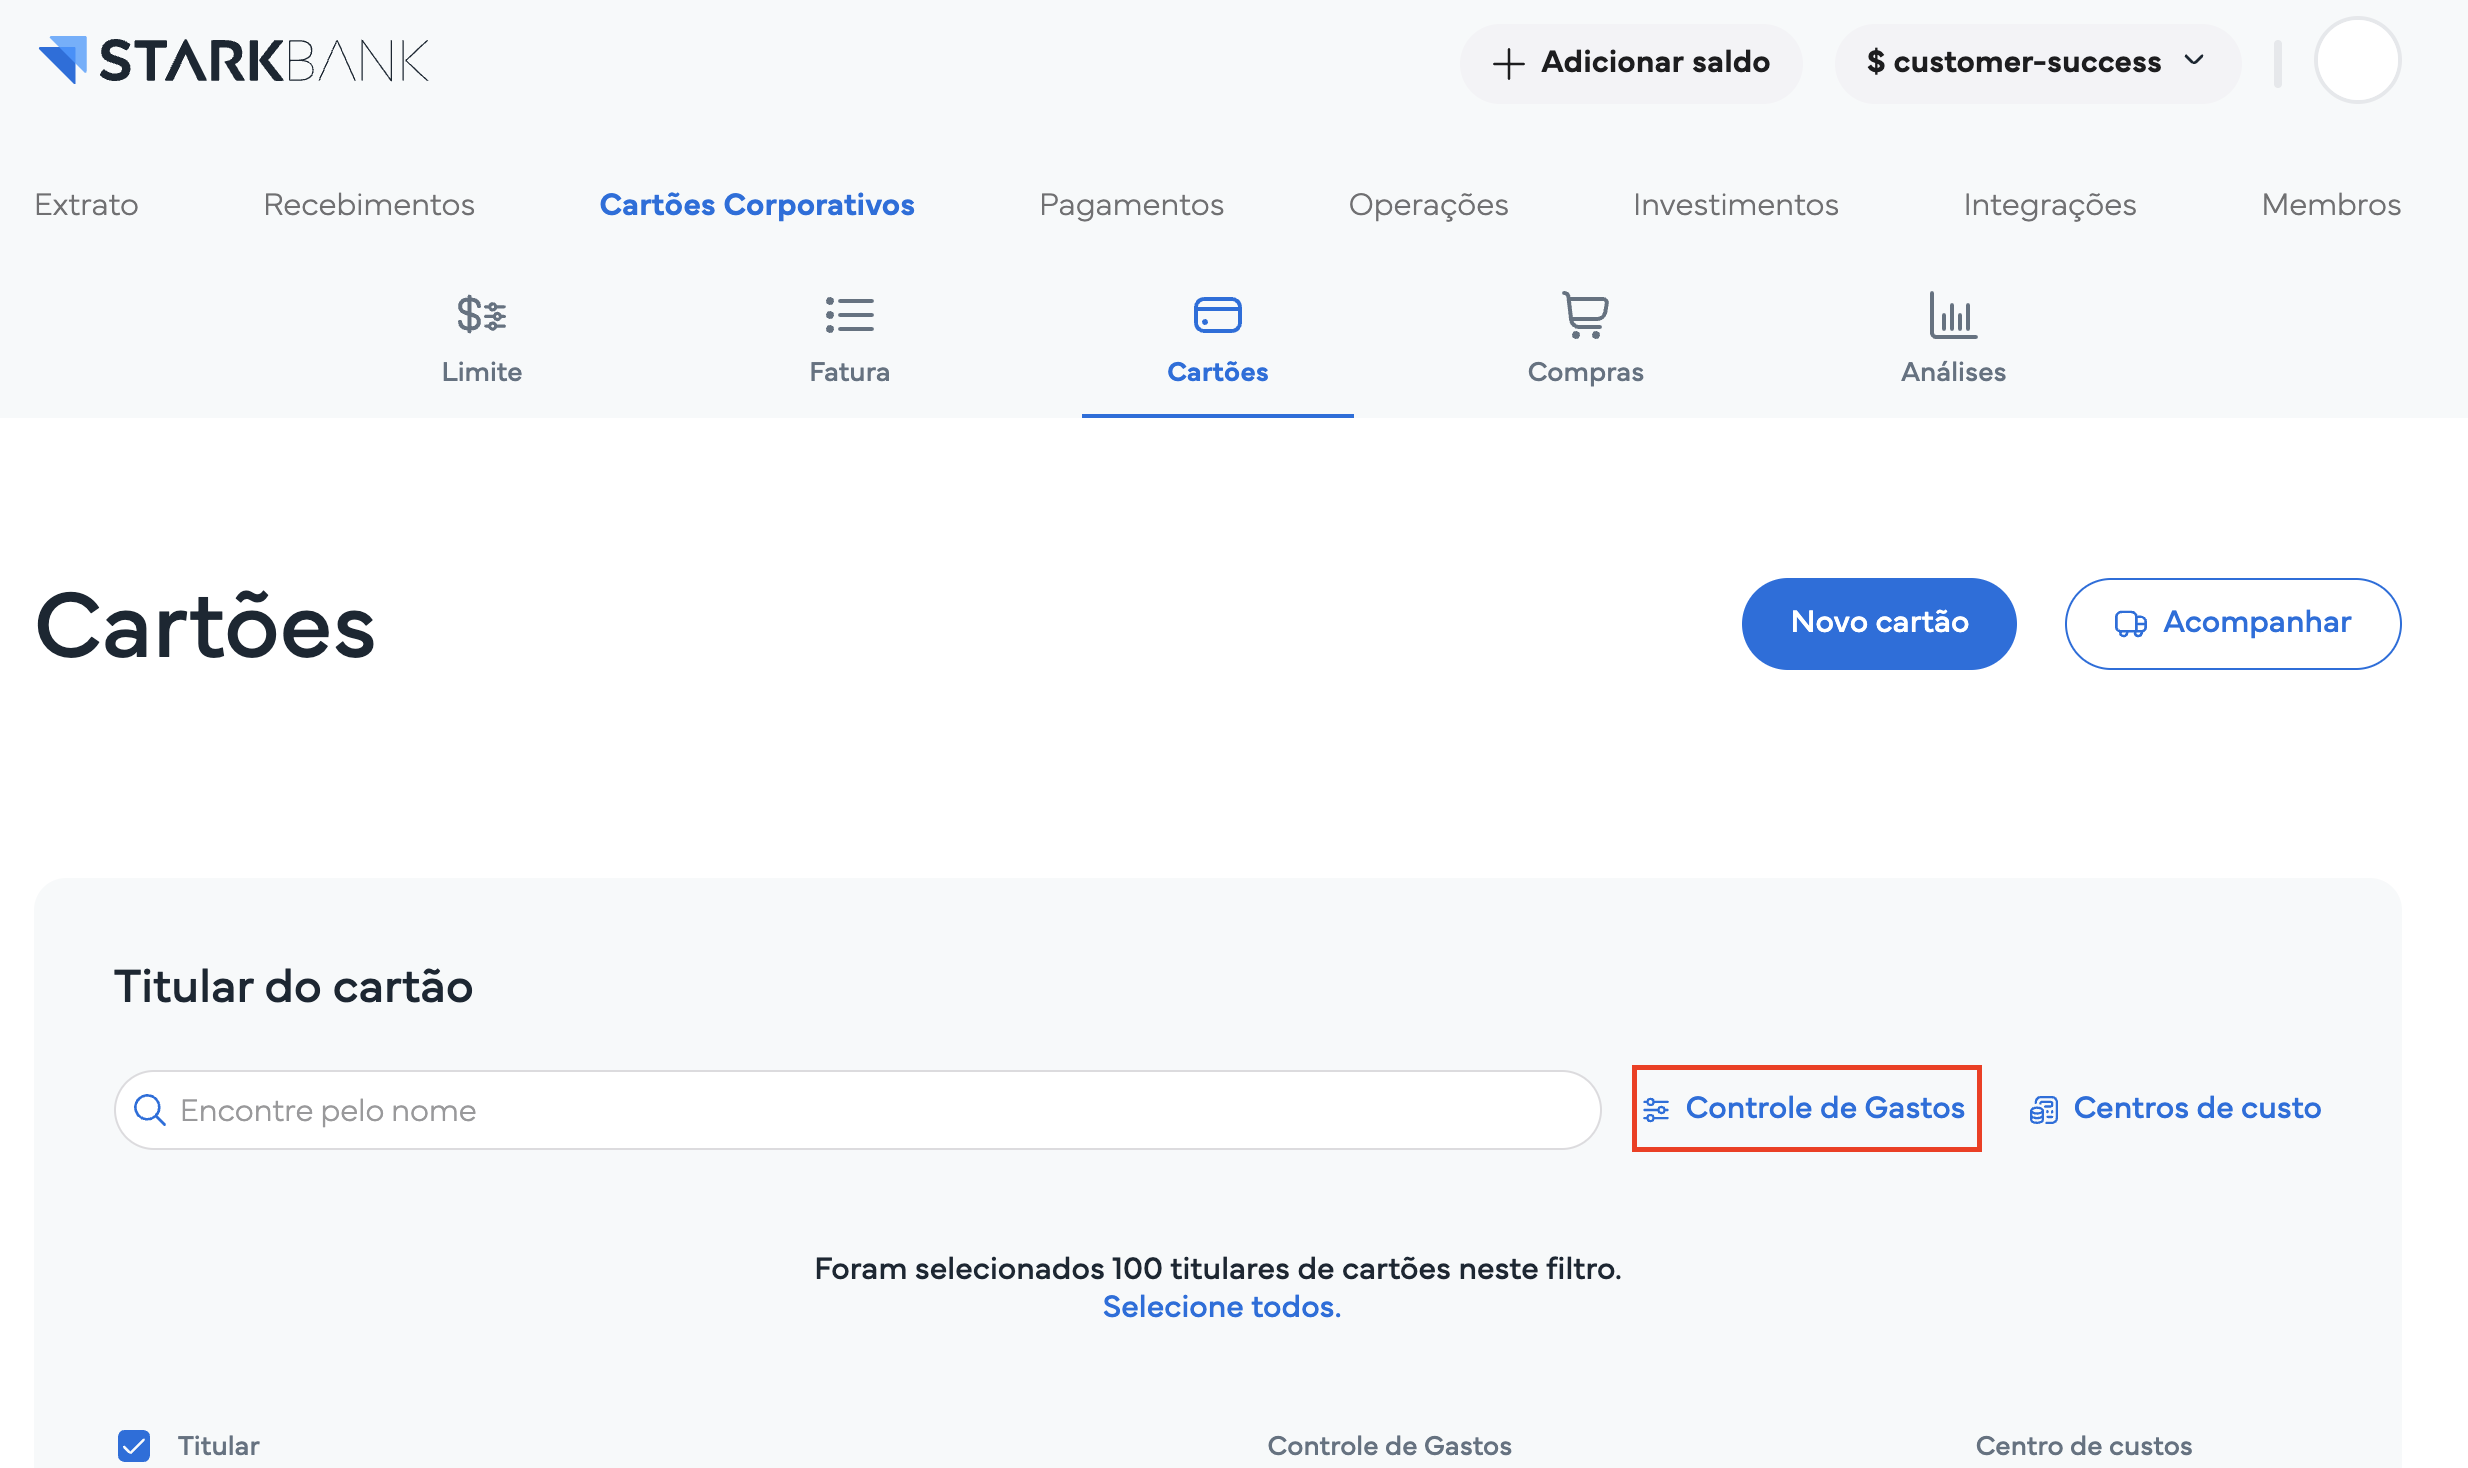The width and height of the screenshot is (2468, 1468).
Task: Click the Selecione todos link
Action: 1221,1306
